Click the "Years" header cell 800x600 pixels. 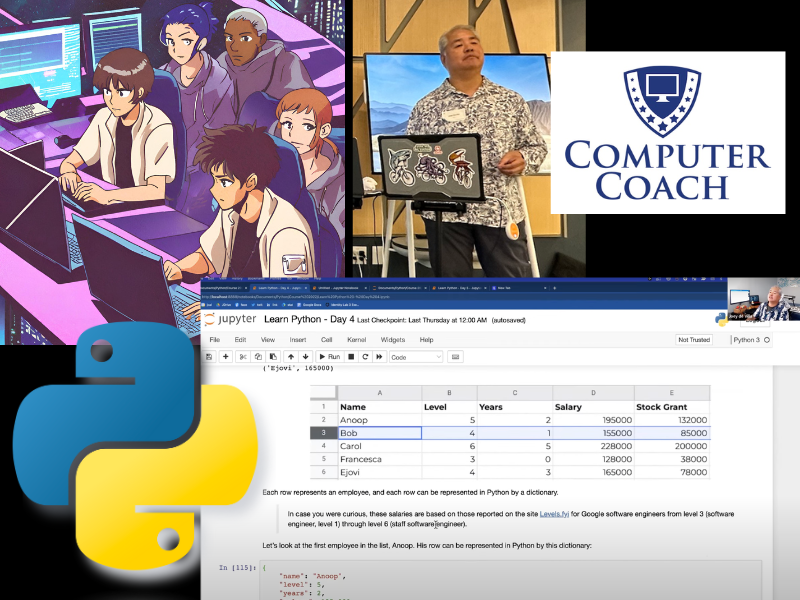[515, 407]
